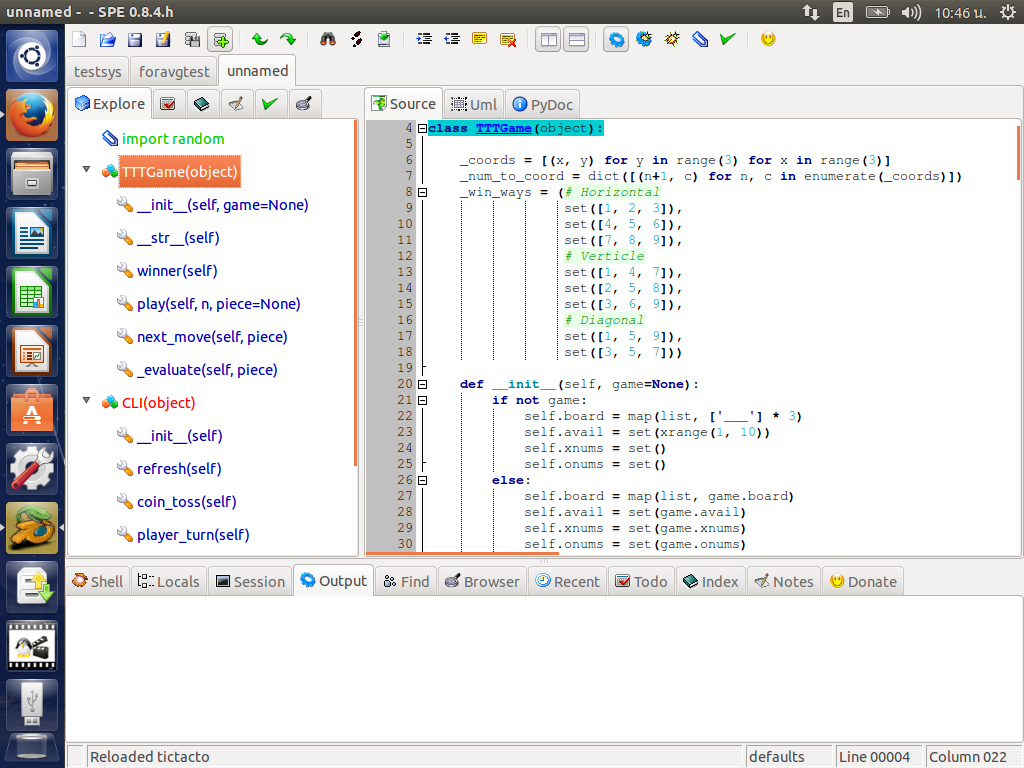Open a file with the folder icon
Screen dimensions: 1024x768
[106, 39]
